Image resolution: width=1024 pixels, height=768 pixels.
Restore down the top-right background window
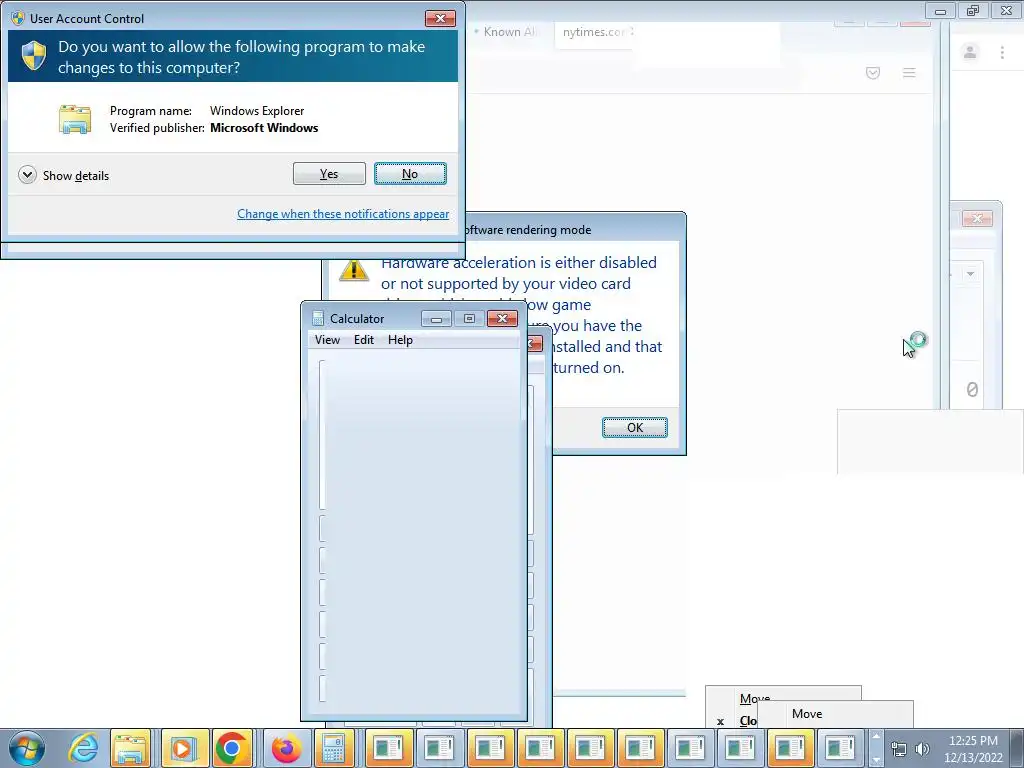(973, 11)
